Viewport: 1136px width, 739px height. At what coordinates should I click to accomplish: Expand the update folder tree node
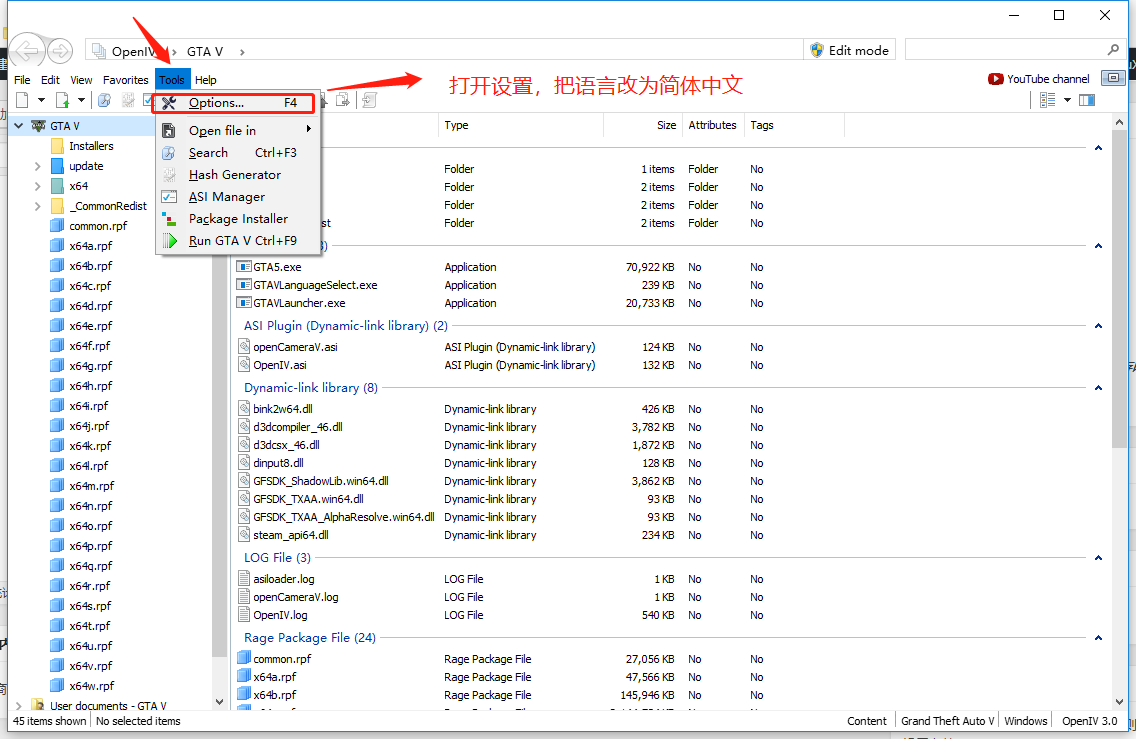pos(38,166)
